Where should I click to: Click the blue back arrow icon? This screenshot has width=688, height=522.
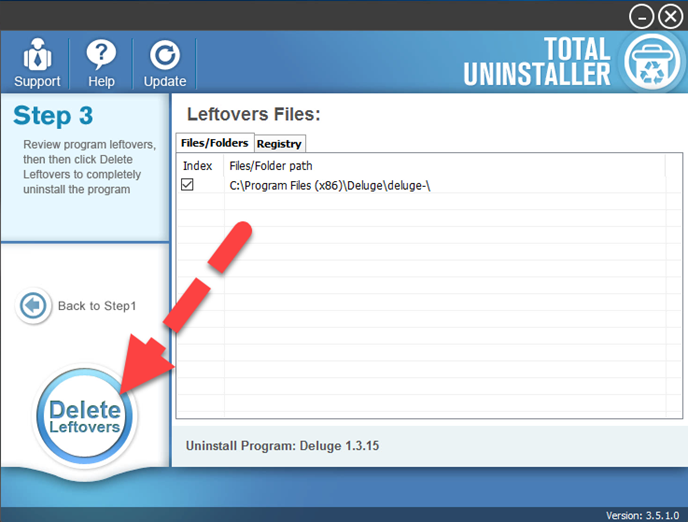pos(33,306)
